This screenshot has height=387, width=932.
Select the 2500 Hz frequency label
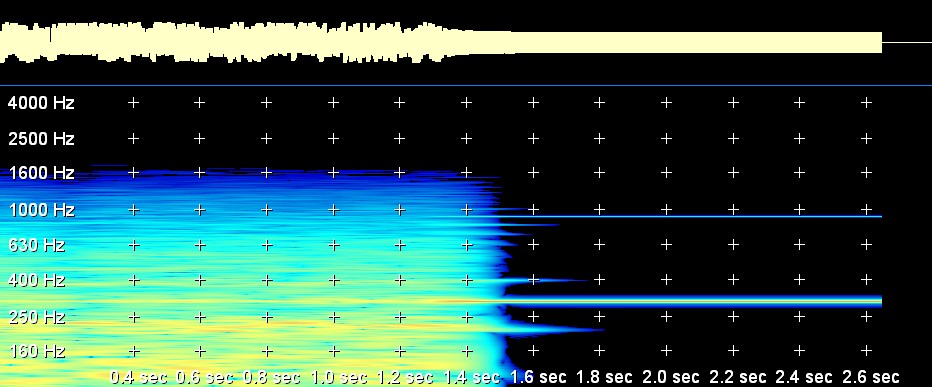tap(41, 139)
